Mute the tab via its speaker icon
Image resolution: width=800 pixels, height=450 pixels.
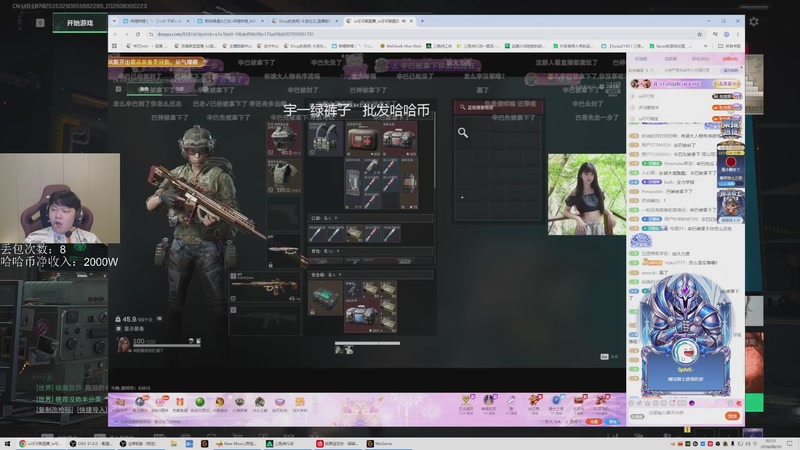click(403, 21)
